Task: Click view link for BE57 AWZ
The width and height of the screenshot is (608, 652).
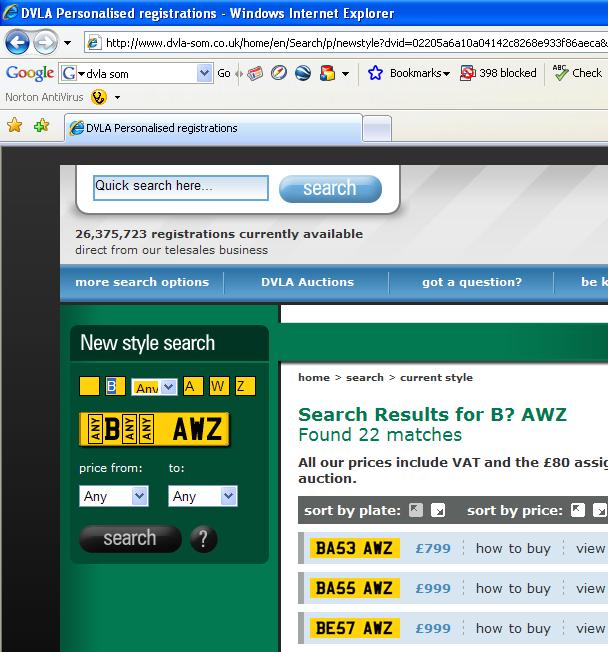Action: [x=591, y=628]
